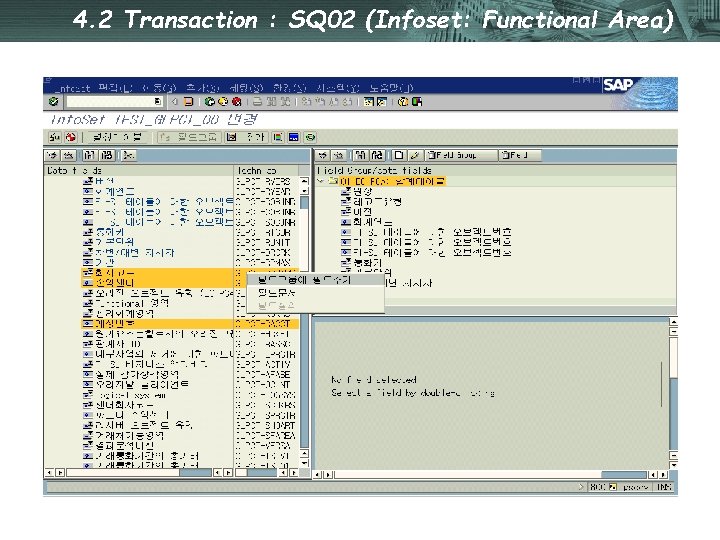Click the Create Shortcut icon
The height and width of the screenshot is (540, 720).
coord(382,101)
